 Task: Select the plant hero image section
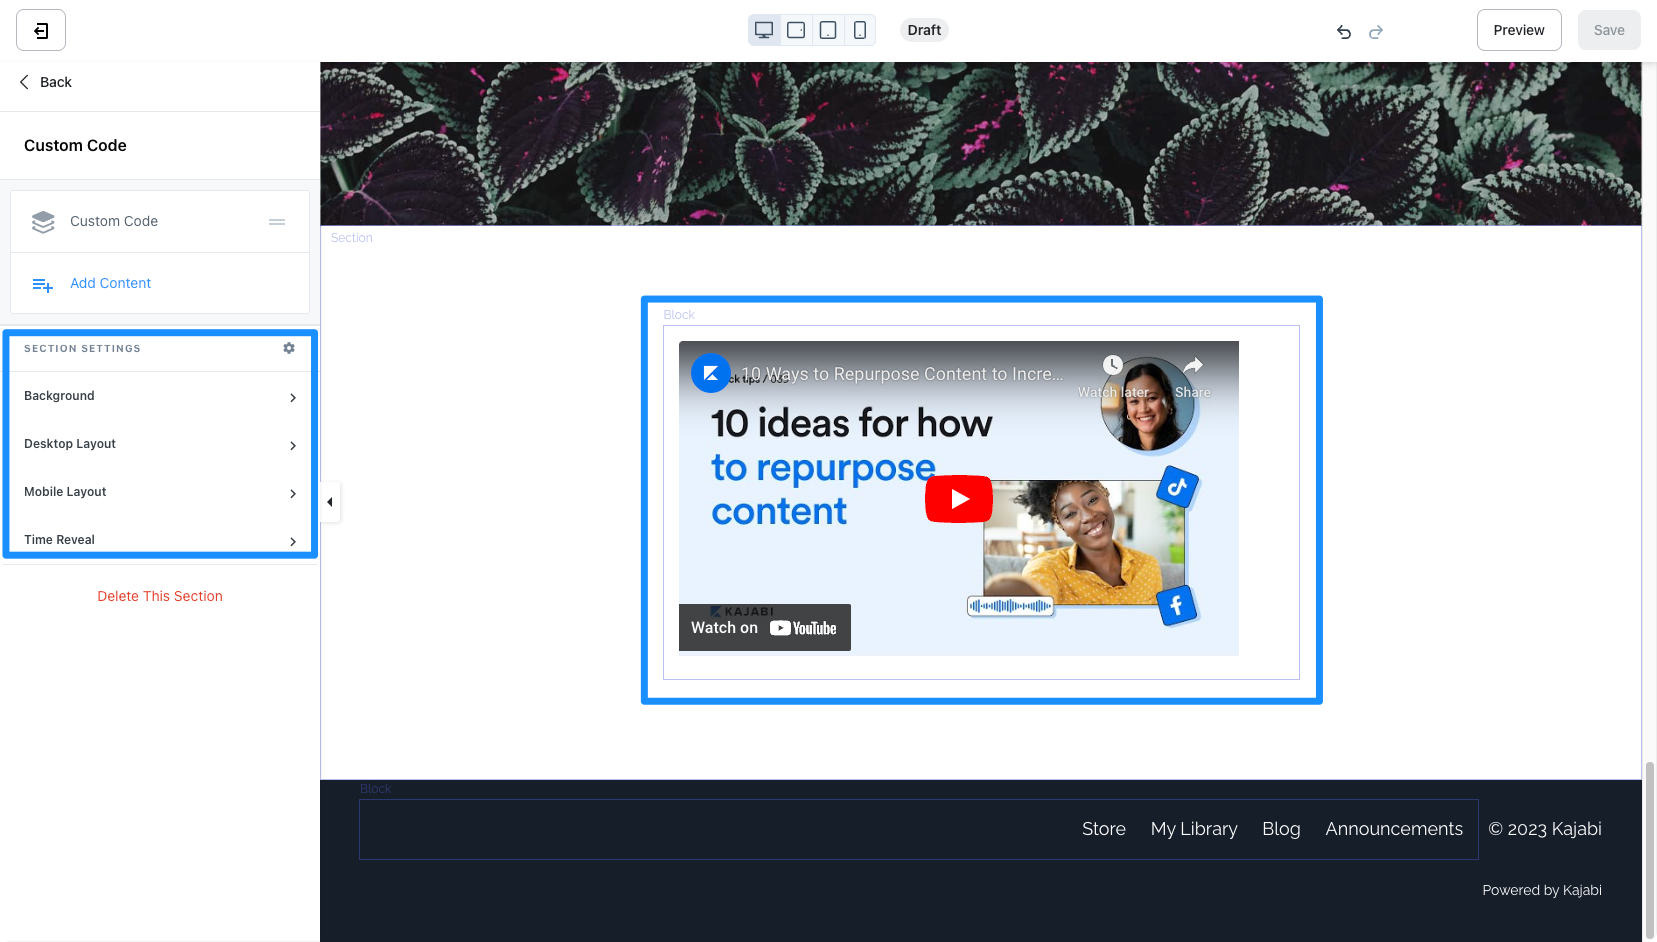tap(980, 144)
